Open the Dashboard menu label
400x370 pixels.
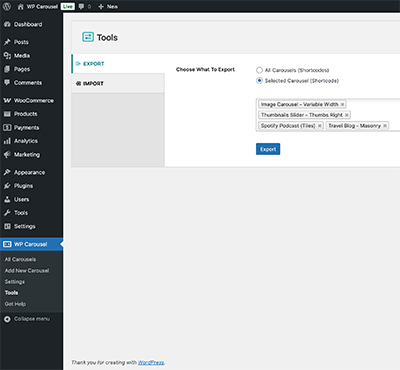pos(28,24)
